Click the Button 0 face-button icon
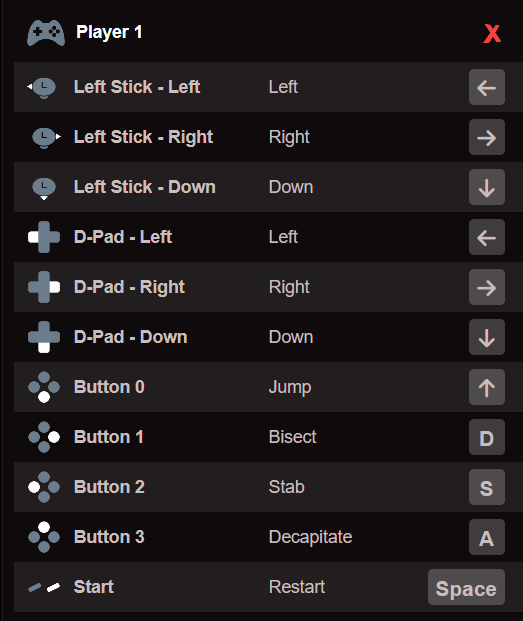 coord(44,387)
